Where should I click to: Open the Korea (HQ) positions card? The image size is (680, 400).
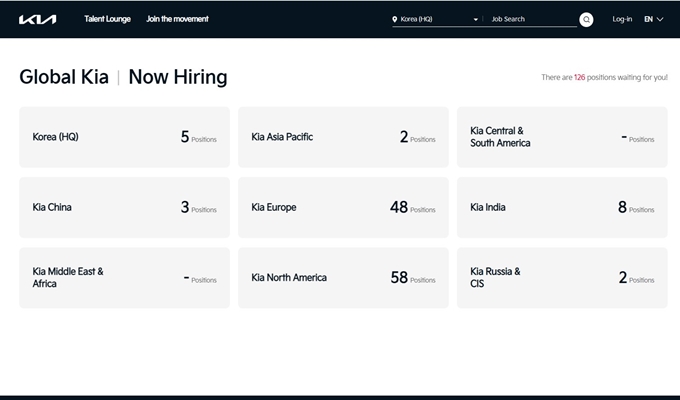(x=124, y=137)
